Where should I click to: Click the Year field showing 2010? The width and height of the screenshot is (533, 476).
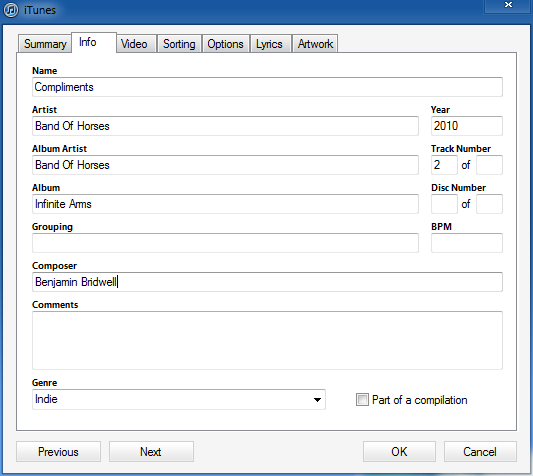point(467,126)
